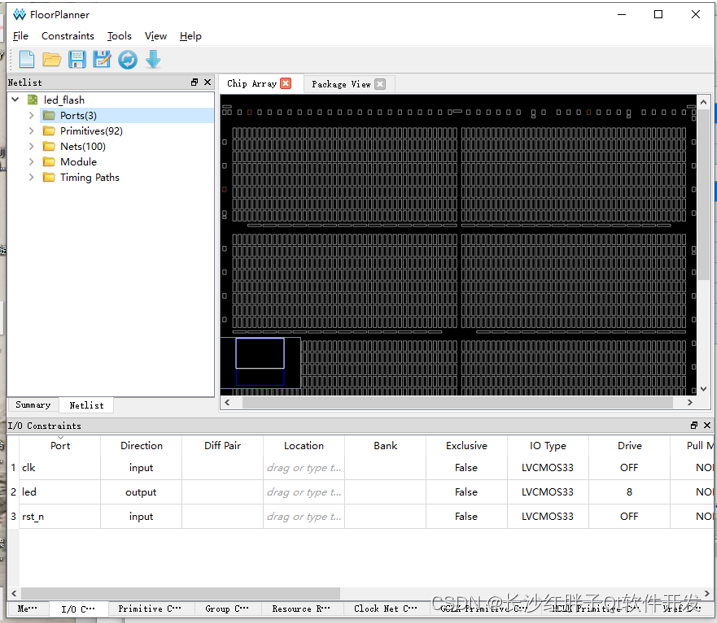Viewport: 717px width, 623px height.
Task: Open the I/O Constraints bottom tab
Action: coord(78,609)
